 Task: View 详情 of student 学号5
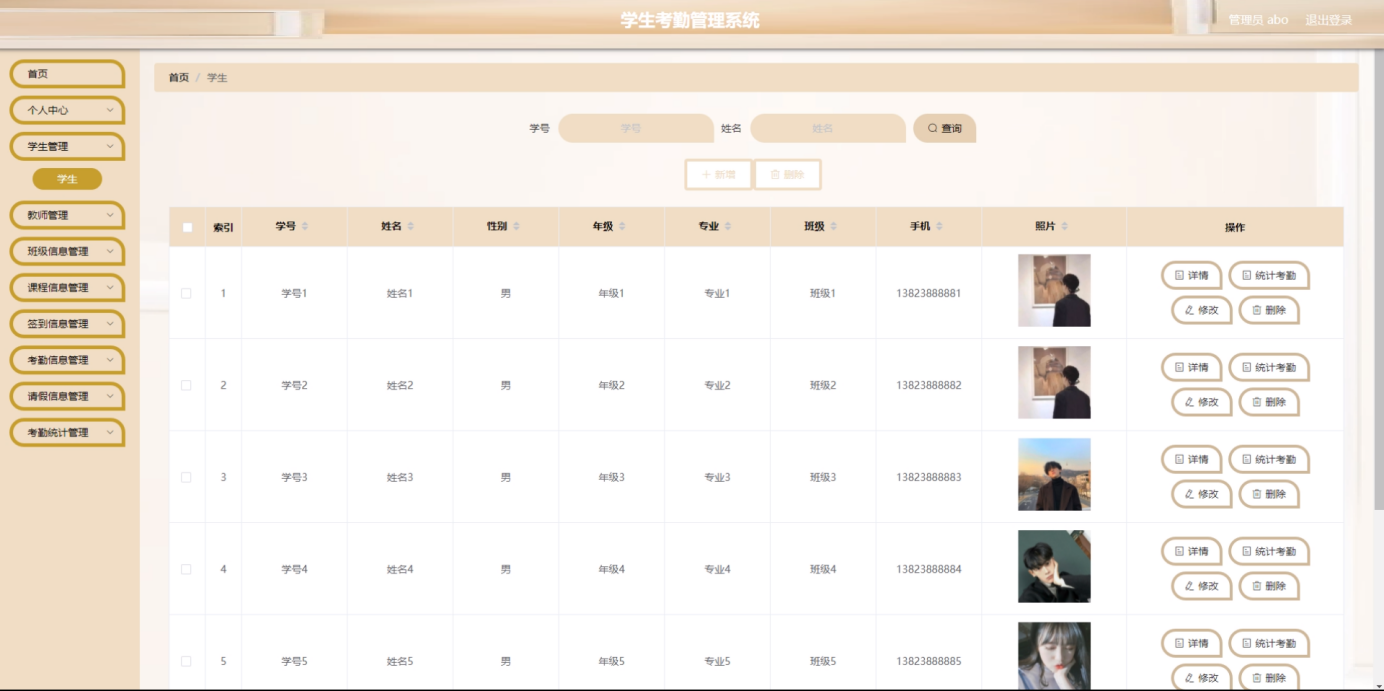(x=1191, y=643)
